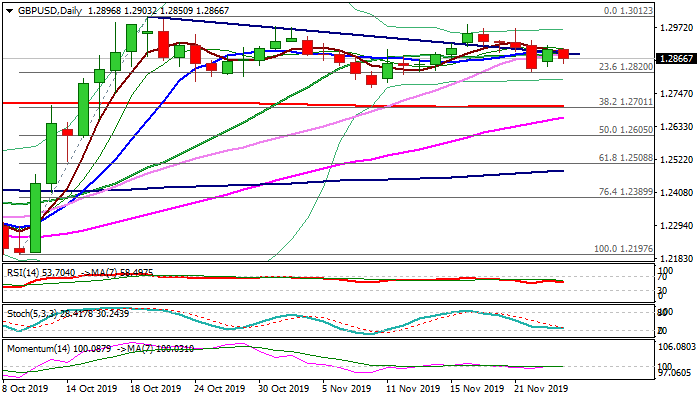Click the 1.21830 price scale value
The image size is (700, 400).
click(676, 259)
